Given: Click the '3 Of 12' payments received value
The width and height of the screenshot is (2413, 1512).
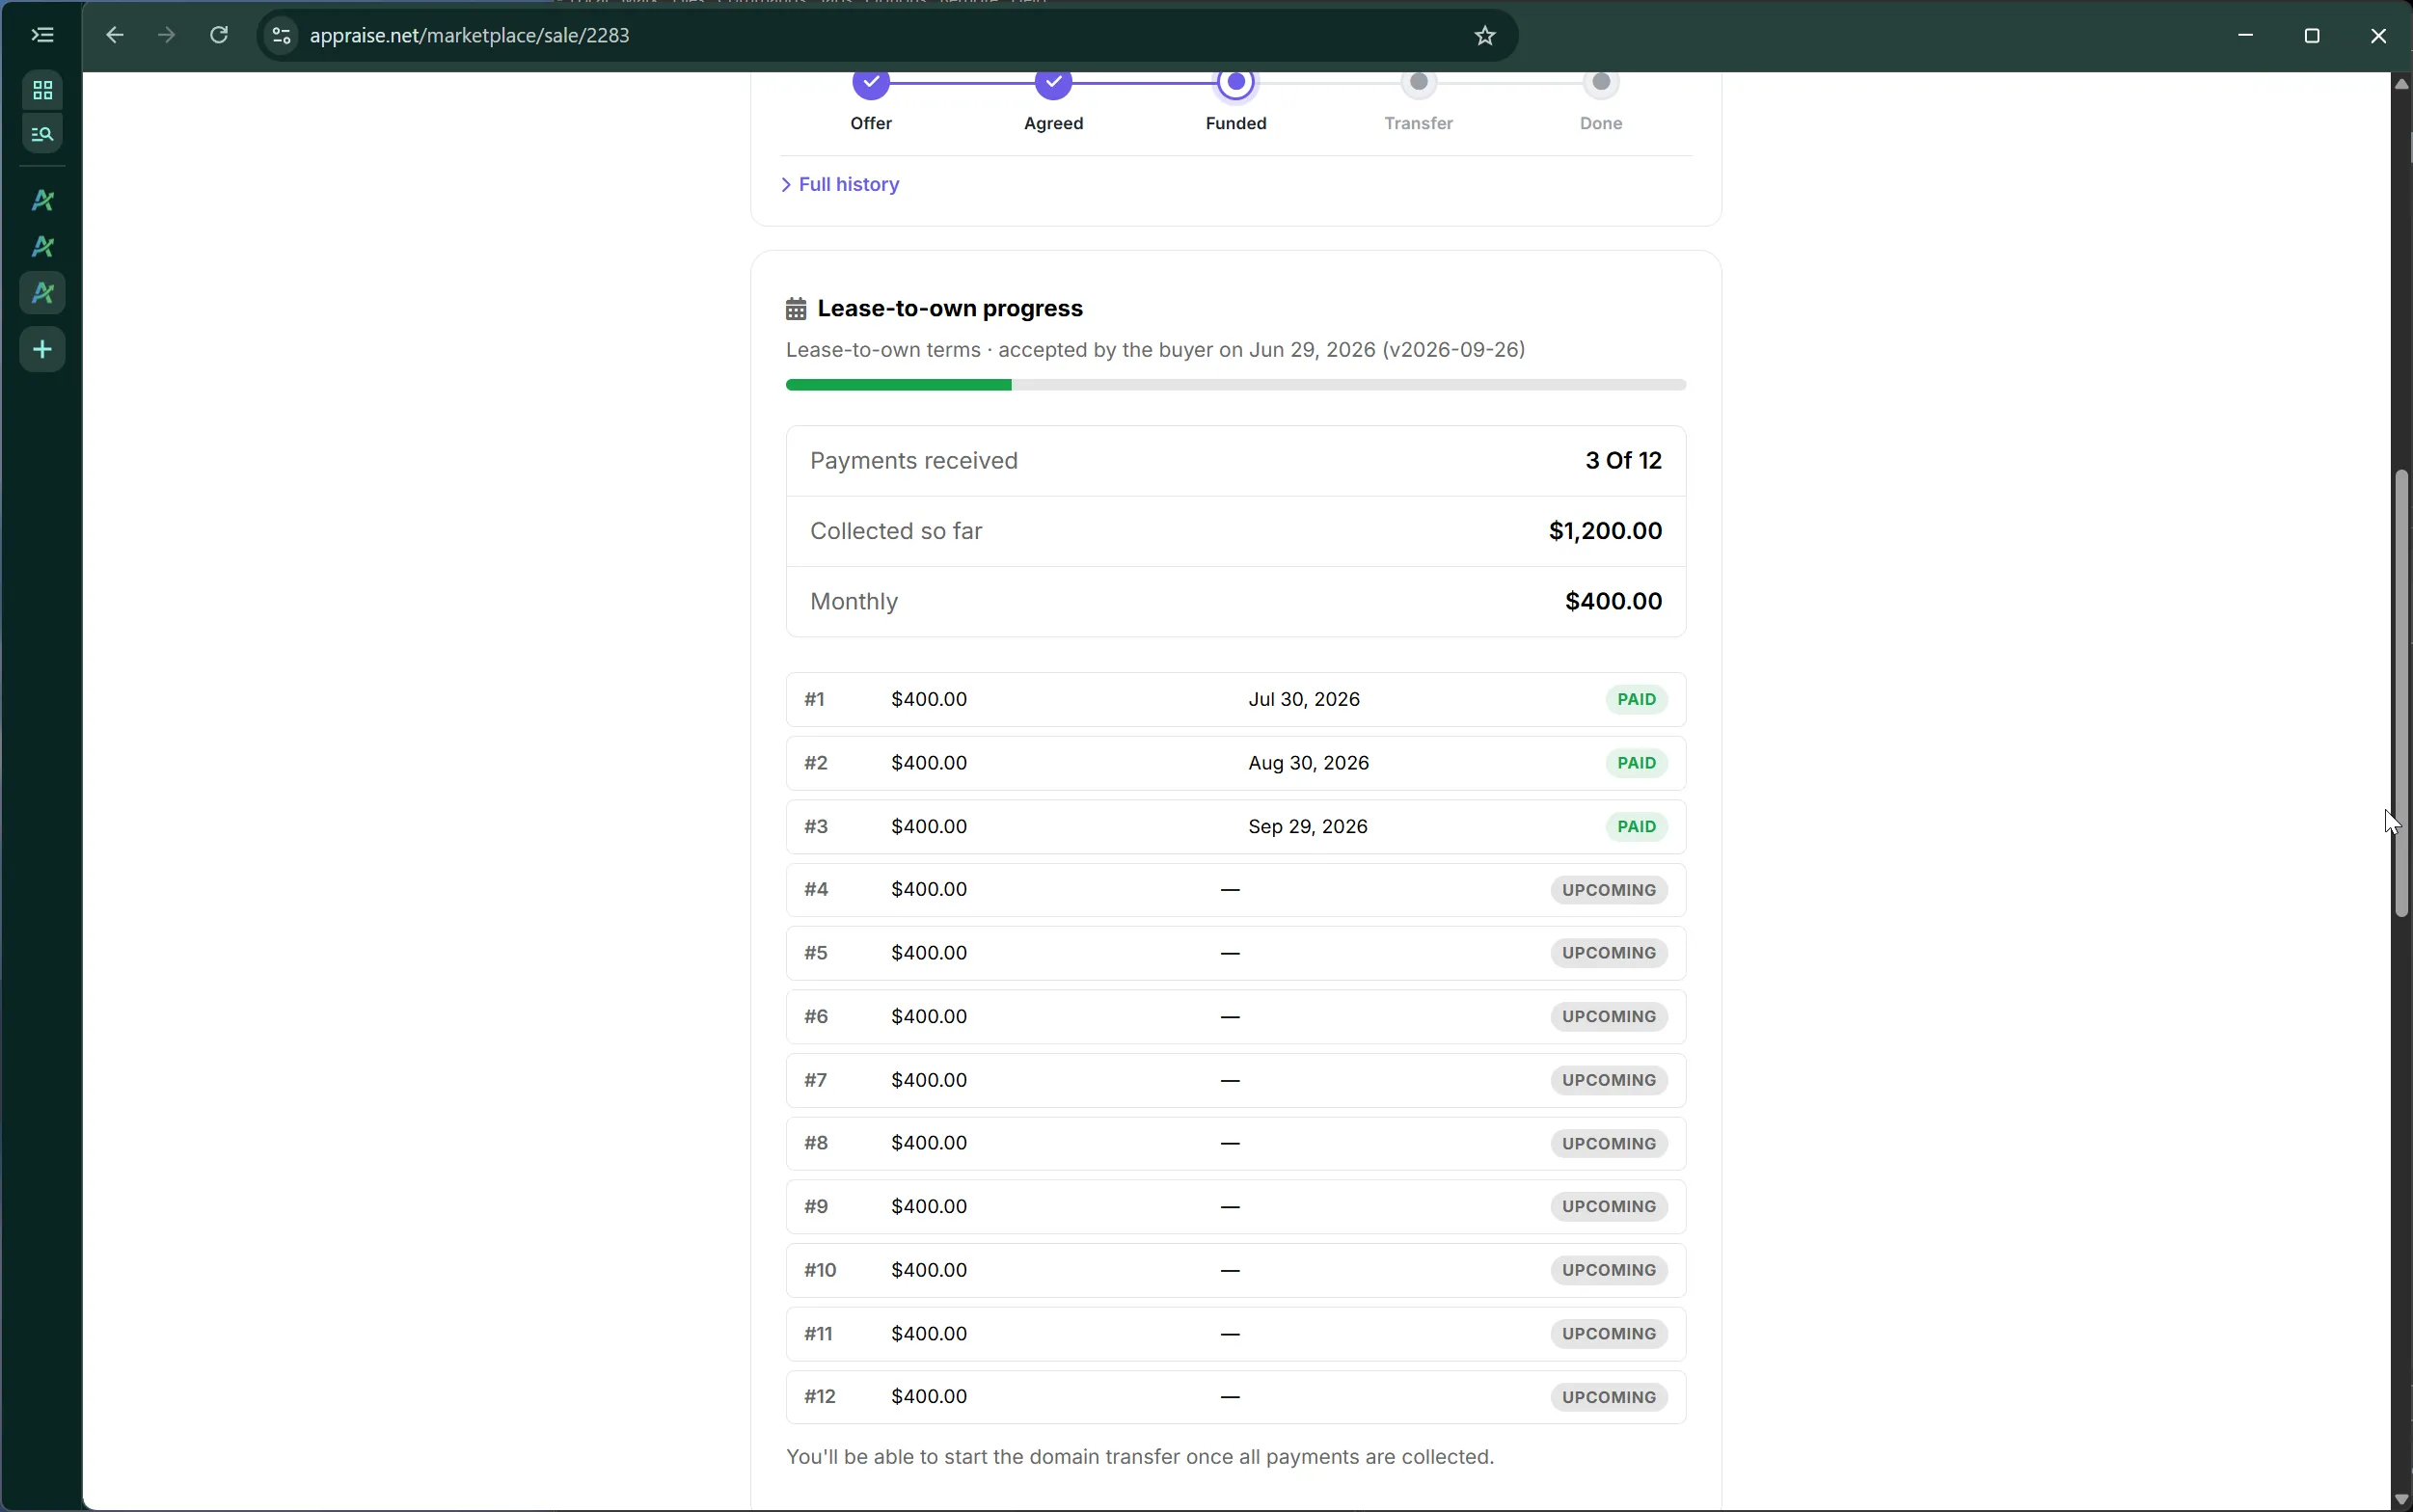Looking at the screenshot, I should click(x=1623, y=461).
